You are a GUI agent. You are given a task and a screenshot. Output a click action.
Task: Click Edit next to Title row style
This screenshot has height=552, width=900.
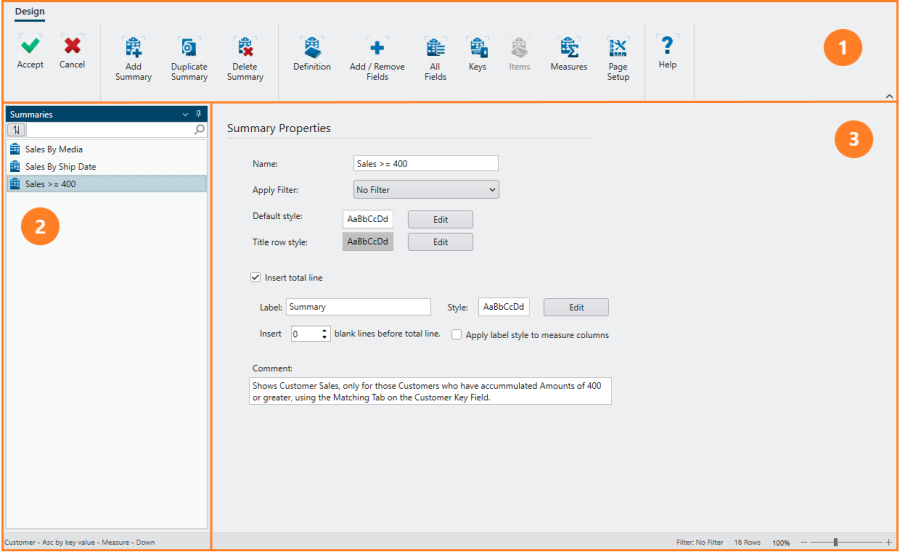(440, 242)
